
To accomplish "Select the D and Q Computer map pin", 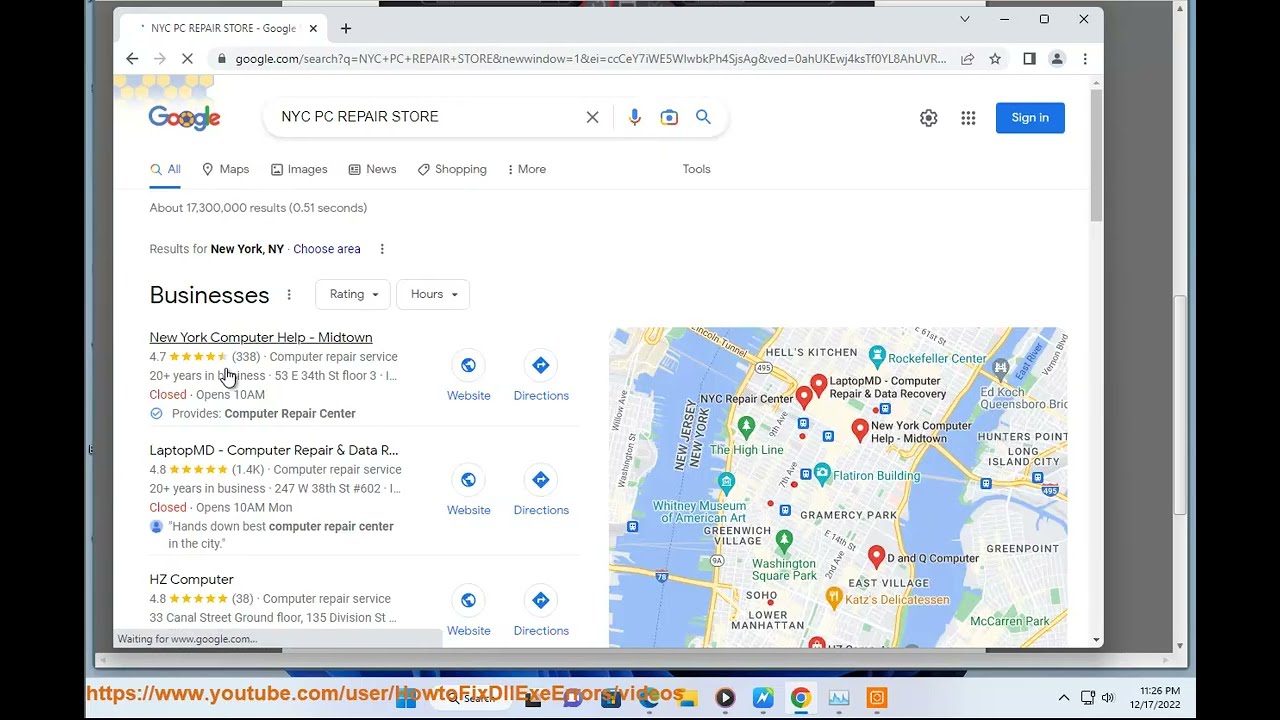I will tap(877, 556).
